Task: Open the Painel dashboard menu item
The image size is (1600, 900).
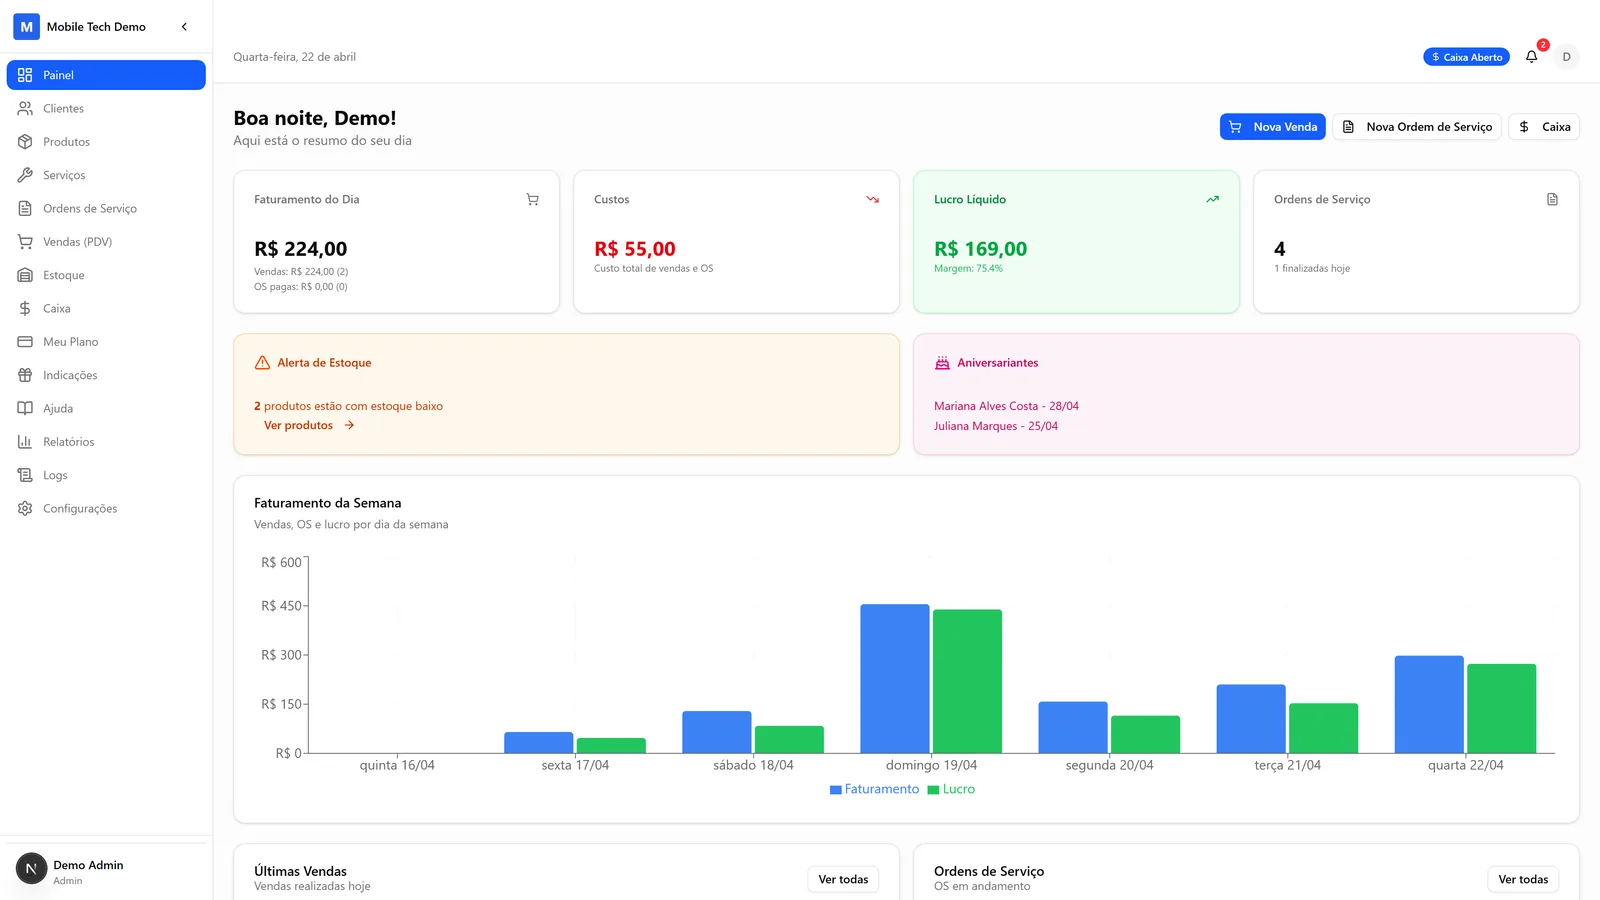Action: (x=106, y=75)
